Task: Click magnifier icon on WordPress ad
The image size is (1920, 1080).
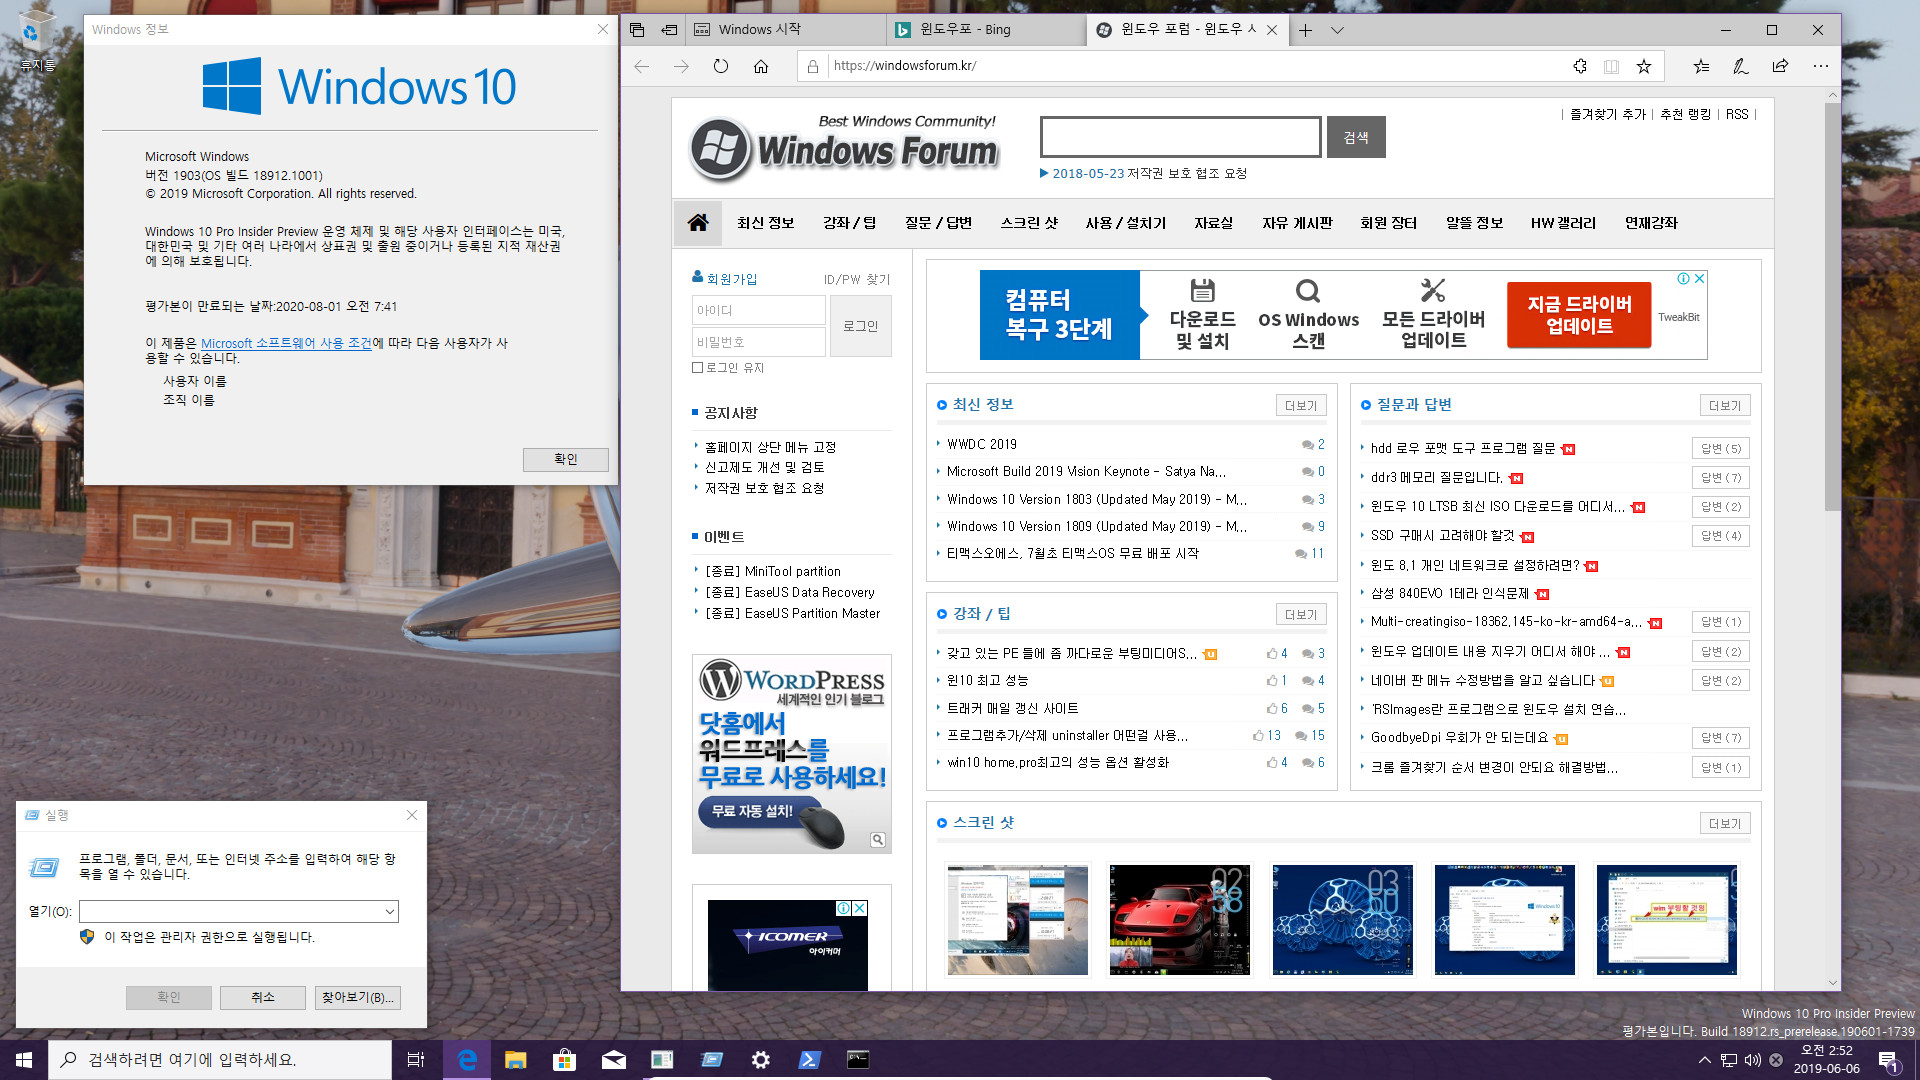Action: click(x=877, y=840)
